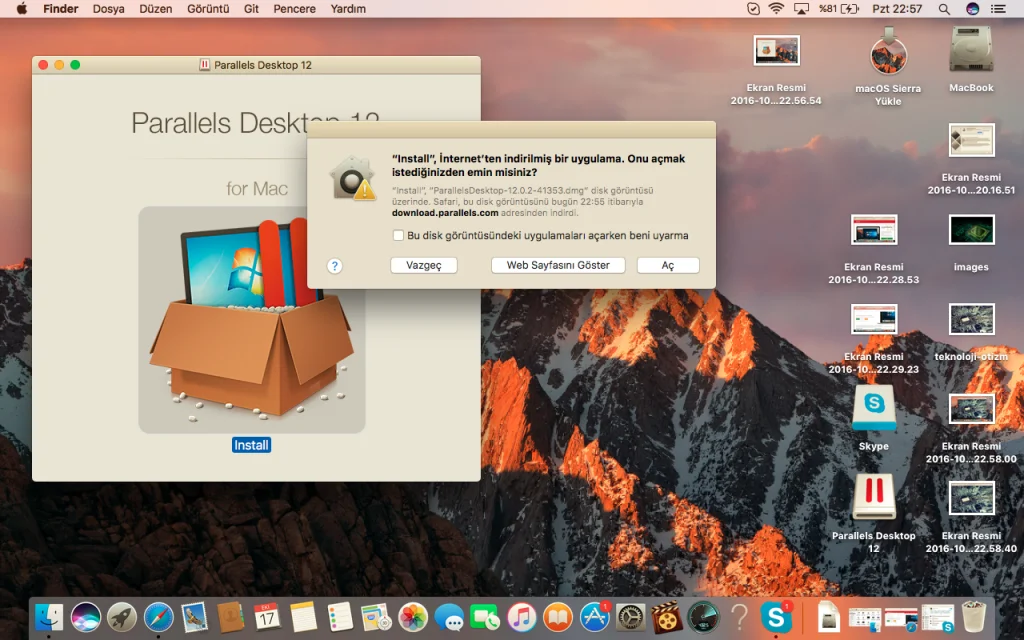This screenshot has height=640, width=1024.
Task: Open the MacBook drive icon on desktop
Action: tap(971, 50)
